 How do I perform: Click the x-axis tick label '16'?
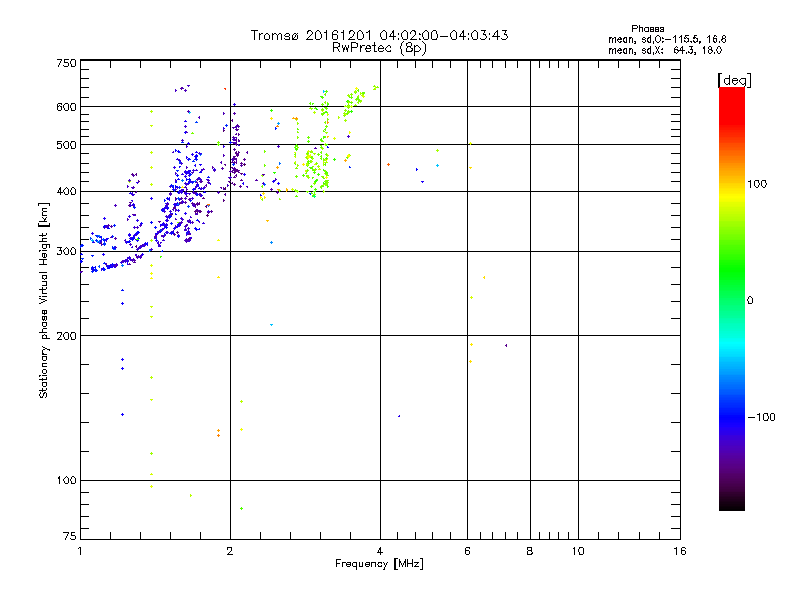tap(680, 551)
